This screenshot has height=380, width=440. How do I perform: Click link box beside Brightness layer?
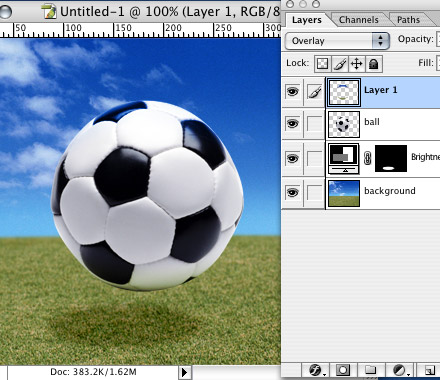coord(315,159)
